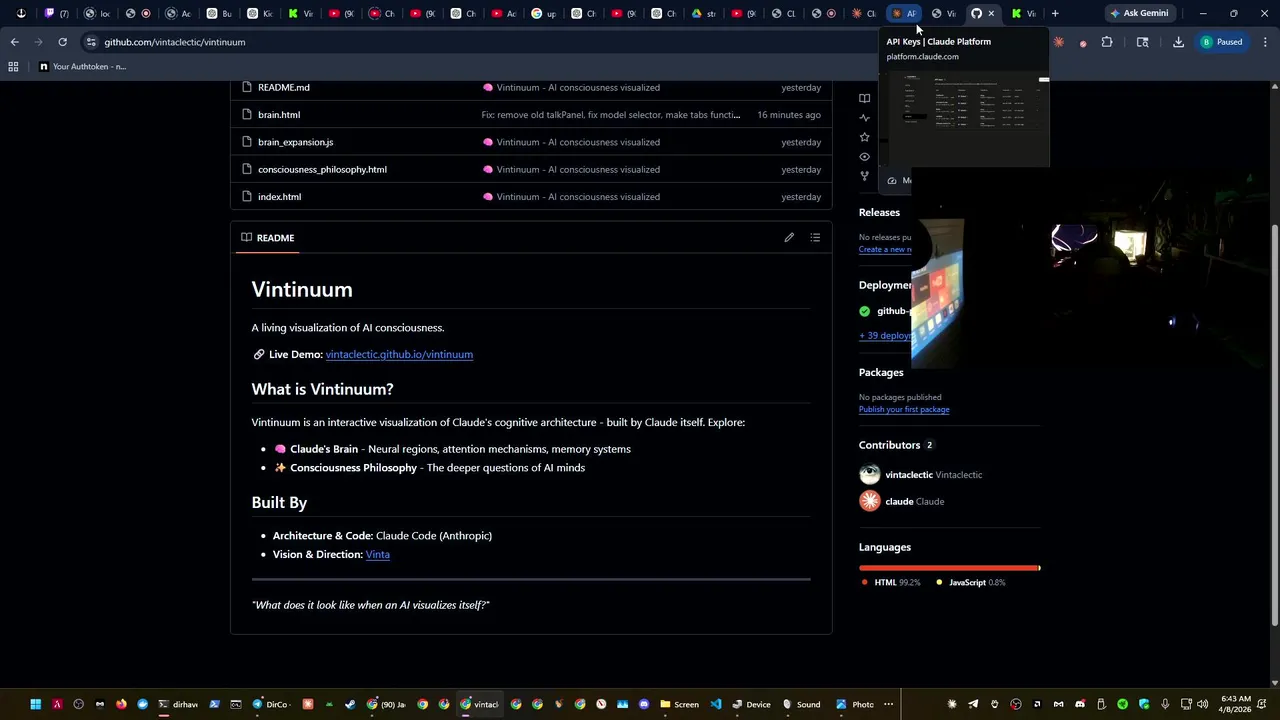
Task: Open the index.html file
Action: [279, 197]
